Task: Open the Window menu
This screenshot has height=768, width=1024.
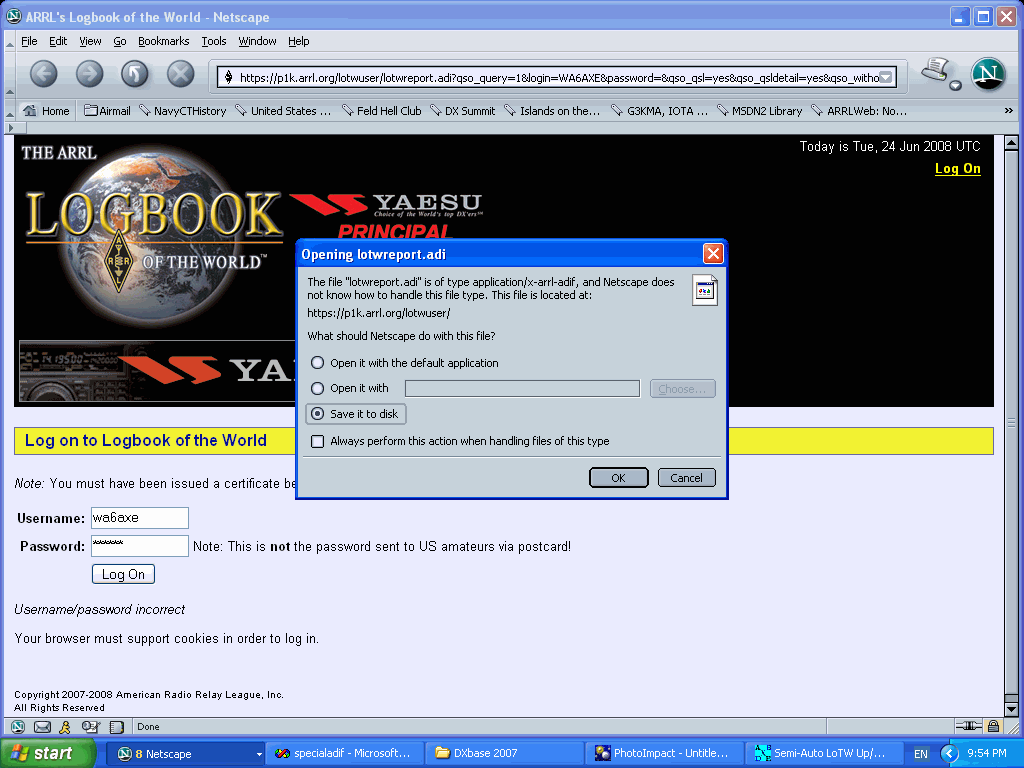Action: (x=257, y=41)
